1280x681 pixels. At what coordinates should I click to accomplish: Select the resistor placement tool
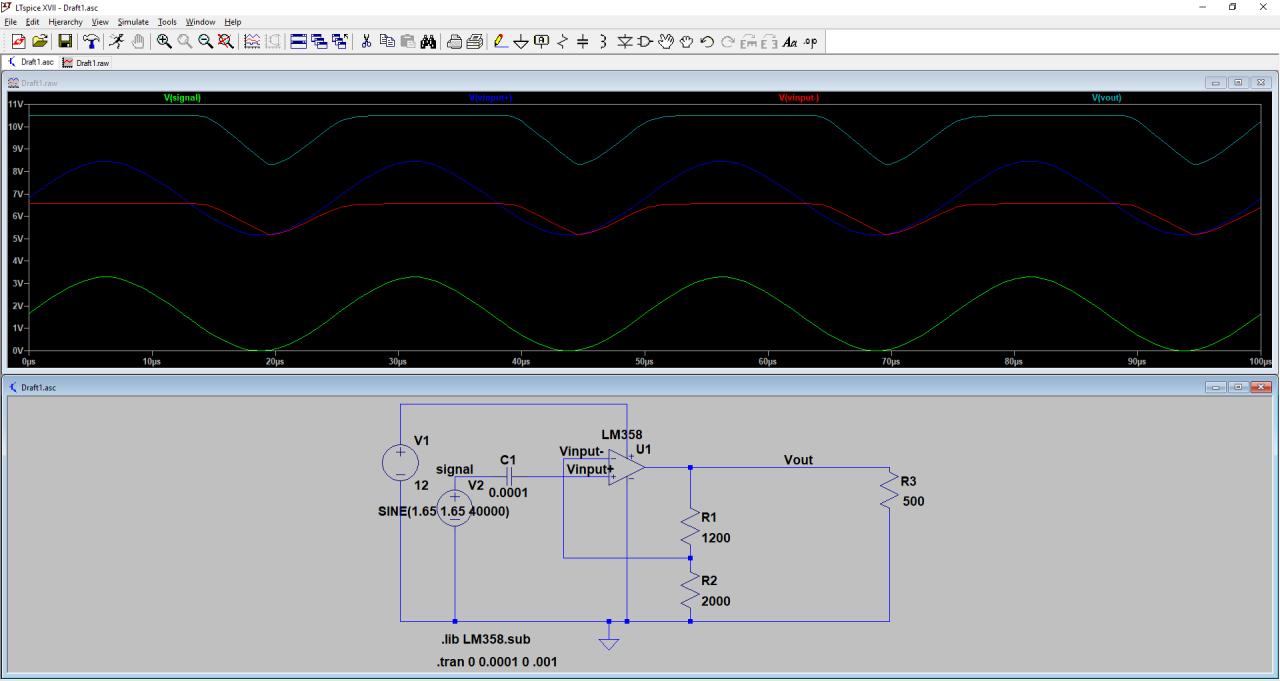coord(561,41)
